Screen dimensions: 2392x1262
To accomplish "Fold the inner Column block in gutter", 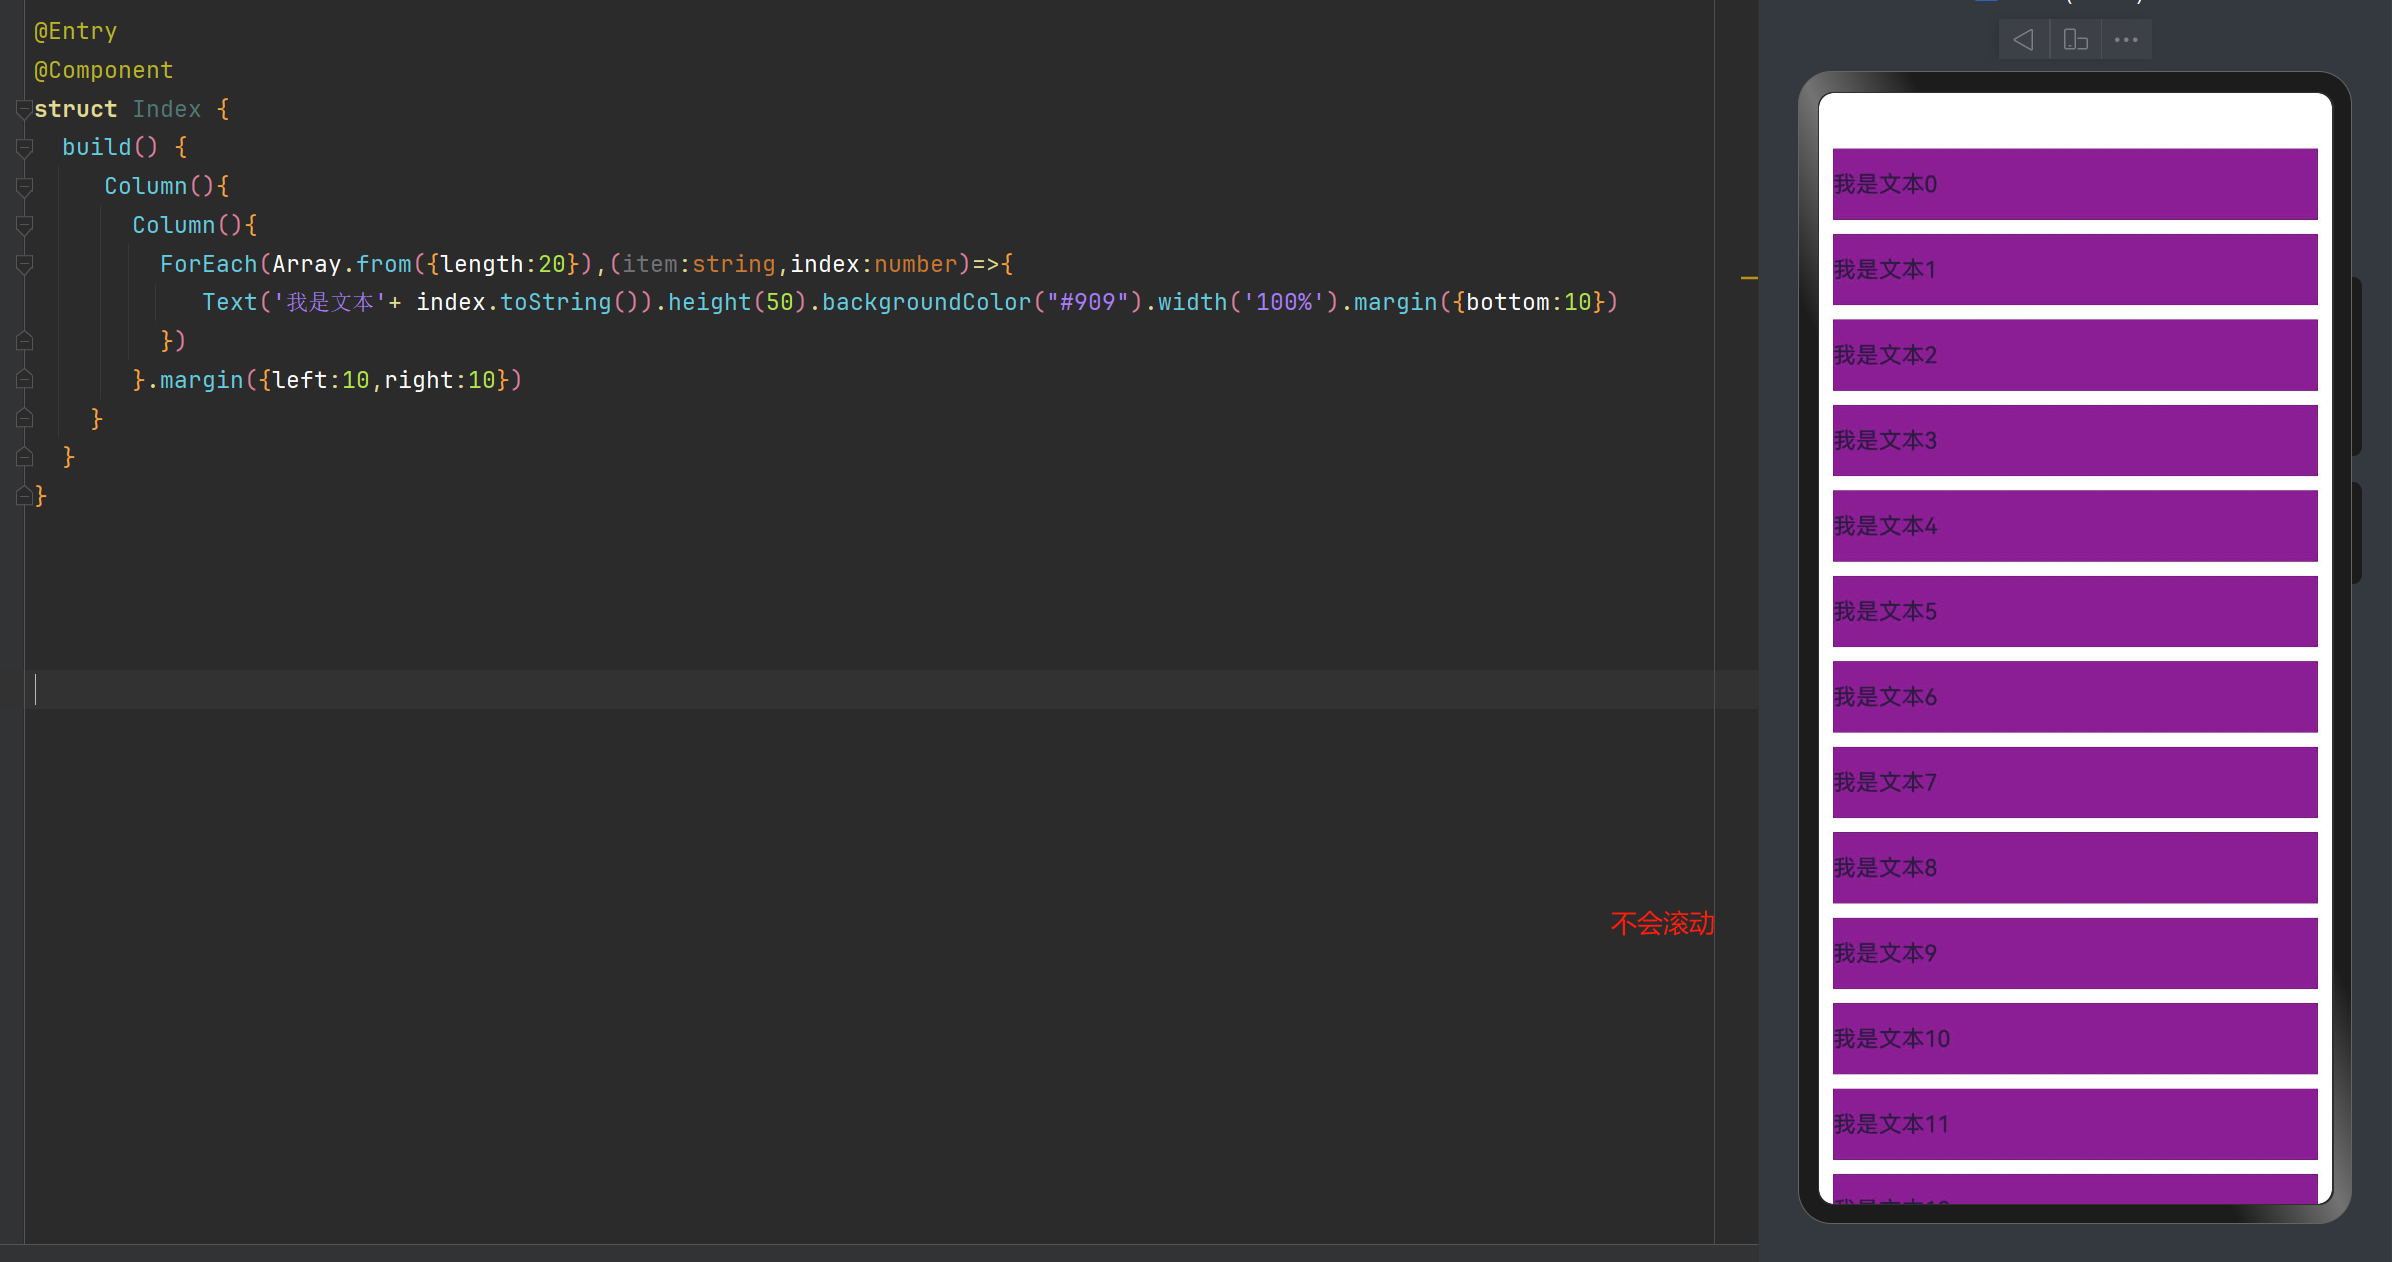I will tap(24, 226).
